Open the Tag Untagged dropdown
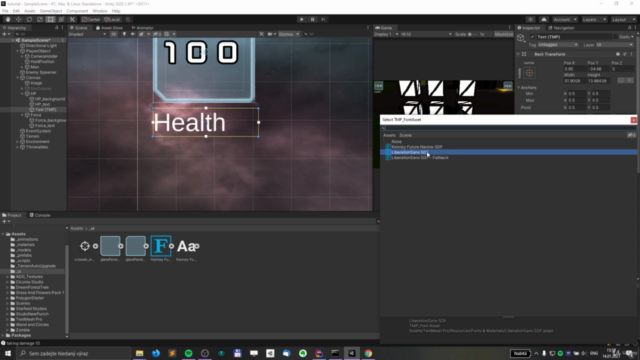The image size is (640, 360). [x=558, y=44]
